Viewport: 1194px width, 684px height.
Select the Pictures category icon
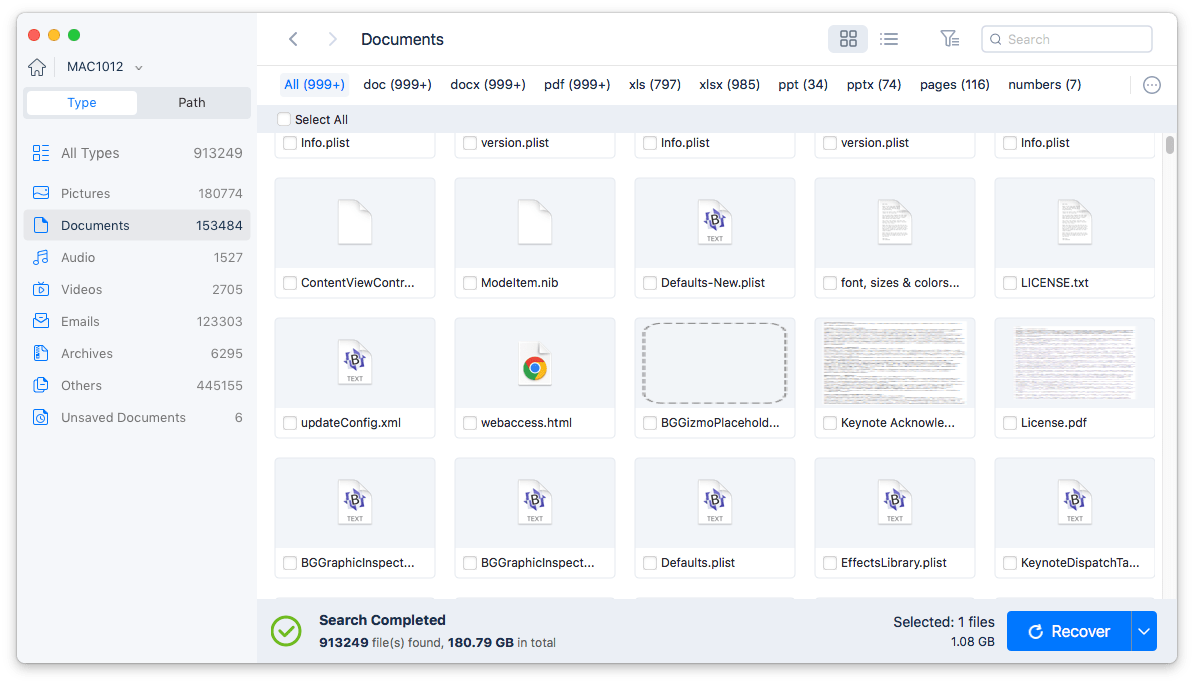41,193
